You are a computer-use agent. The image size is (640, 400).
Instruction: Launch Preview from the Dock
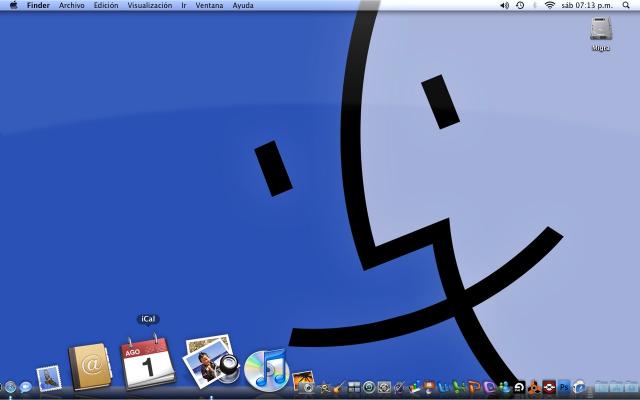210,361
